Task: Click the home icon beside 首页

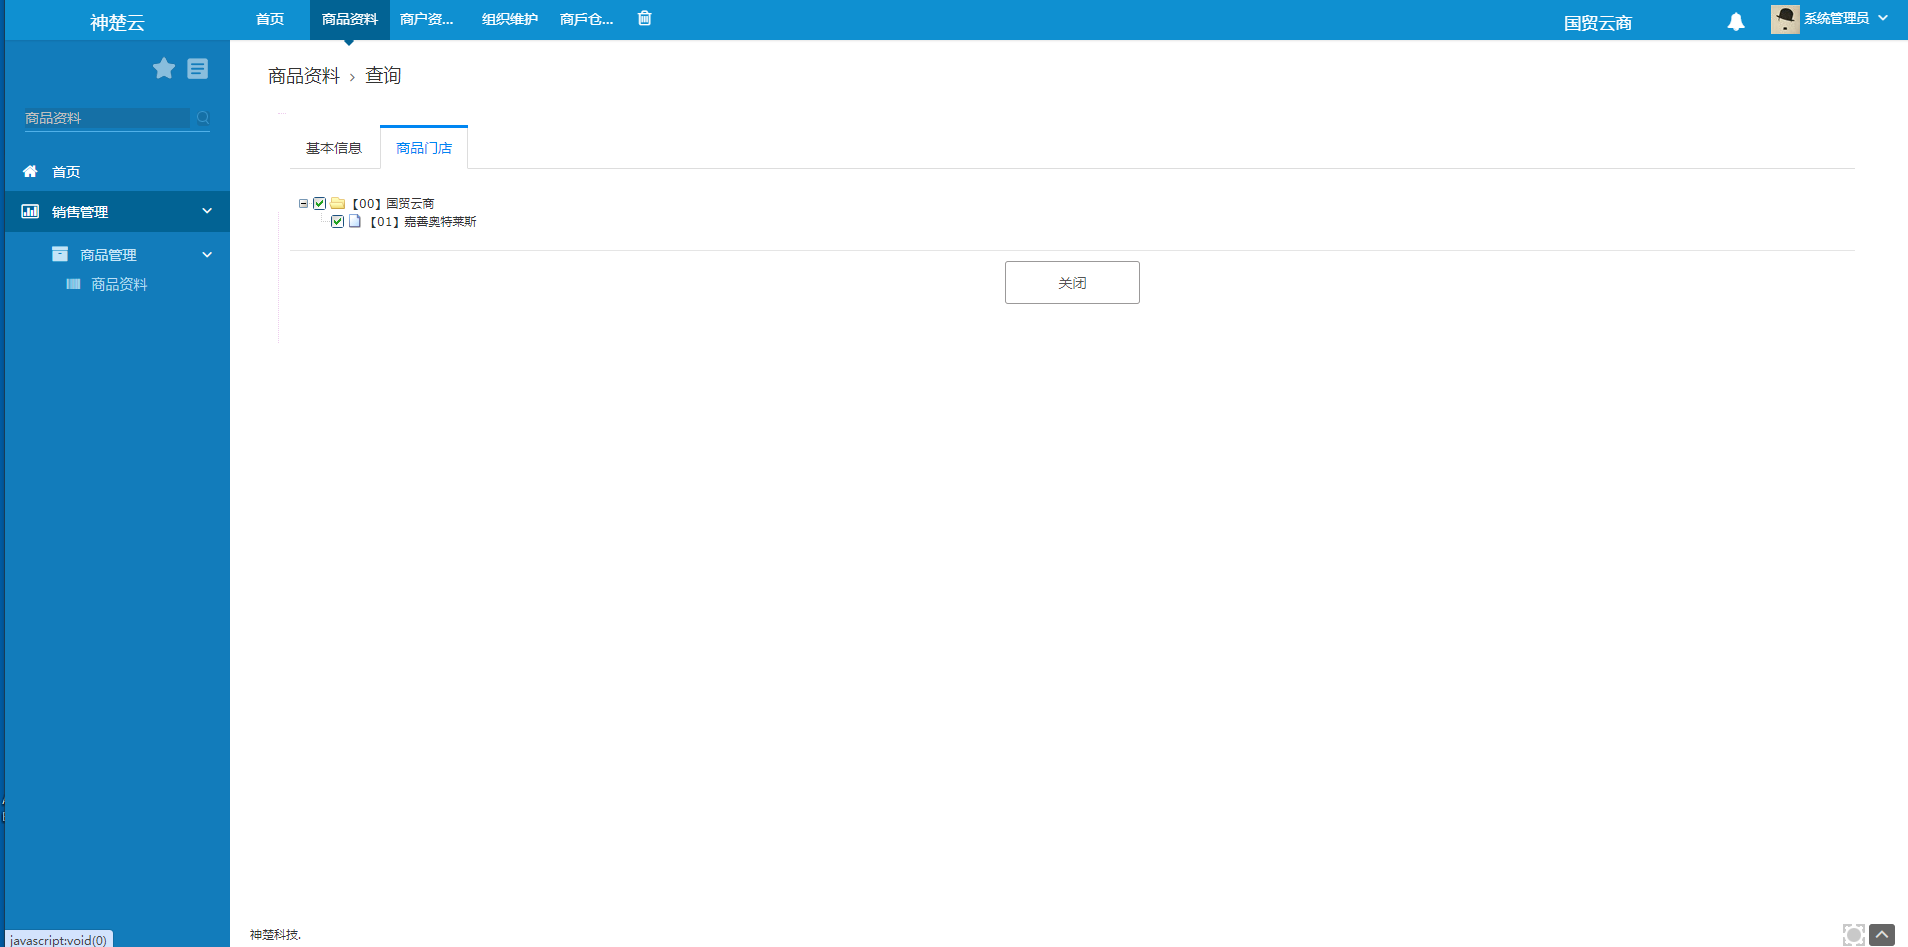Action: click(x=30, y=171)
